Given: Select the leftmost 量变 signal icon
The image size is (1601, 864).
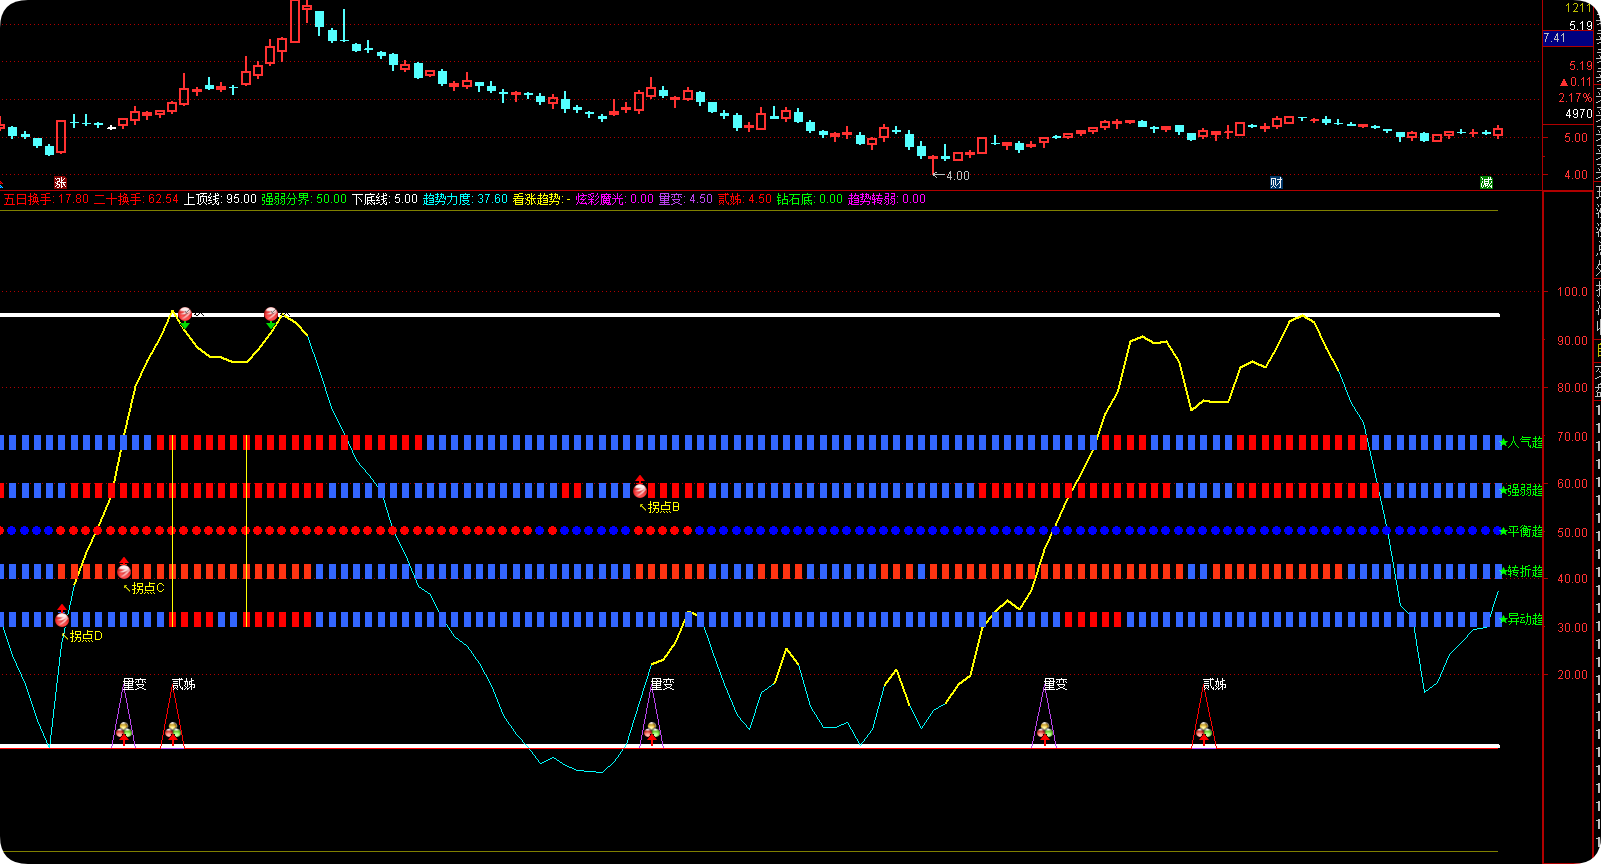Looking at the screenshot, I should (124, 733).
